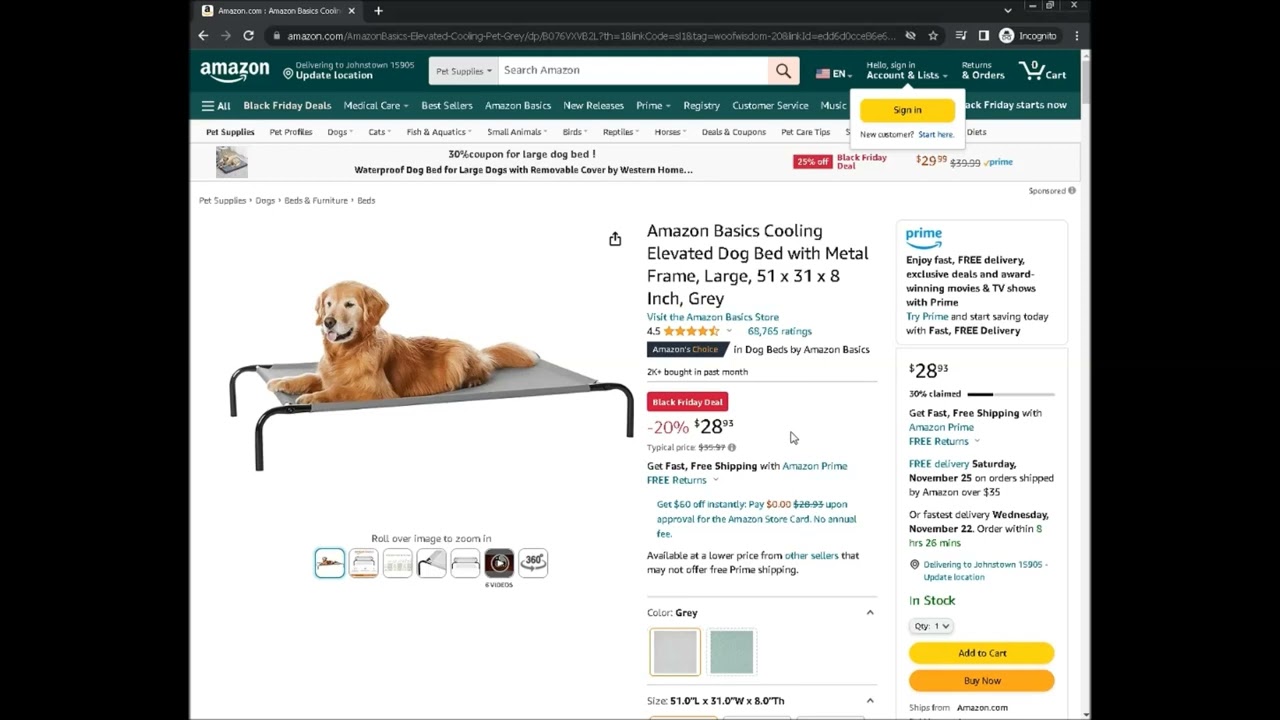Image resolution: width=1280 pixels, height=720 pixels.
Task: Click the main golden retriever product image
Action: click(x=432, y=375)
